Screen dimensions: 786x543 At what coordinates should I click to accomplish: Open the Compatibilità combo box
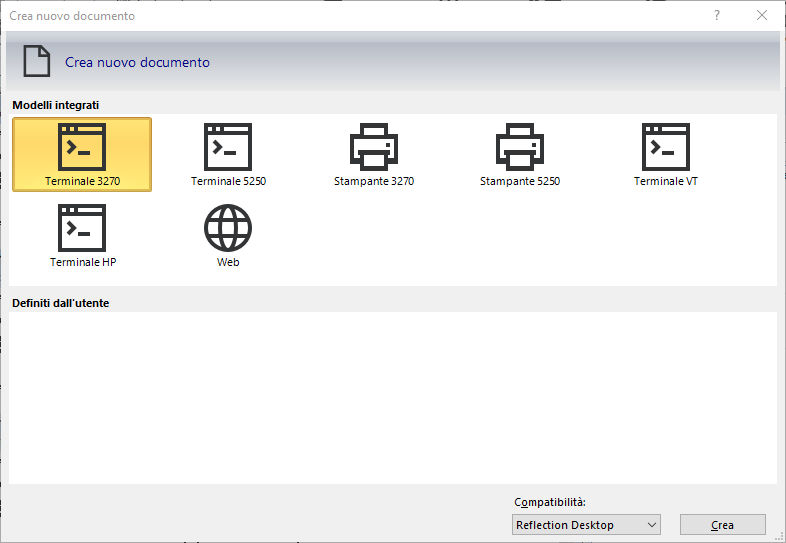pyautogui.click(x=584, y=525)
